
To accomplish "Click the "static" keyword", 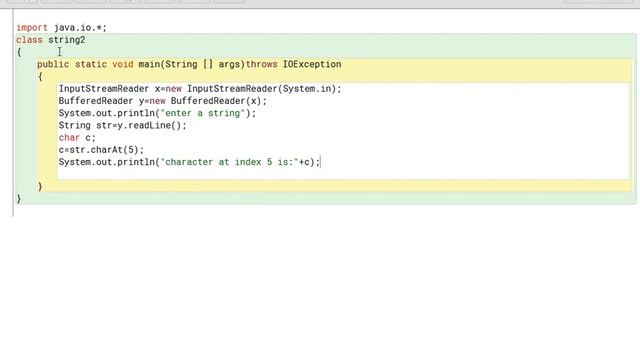I will (x=91, y=64).
